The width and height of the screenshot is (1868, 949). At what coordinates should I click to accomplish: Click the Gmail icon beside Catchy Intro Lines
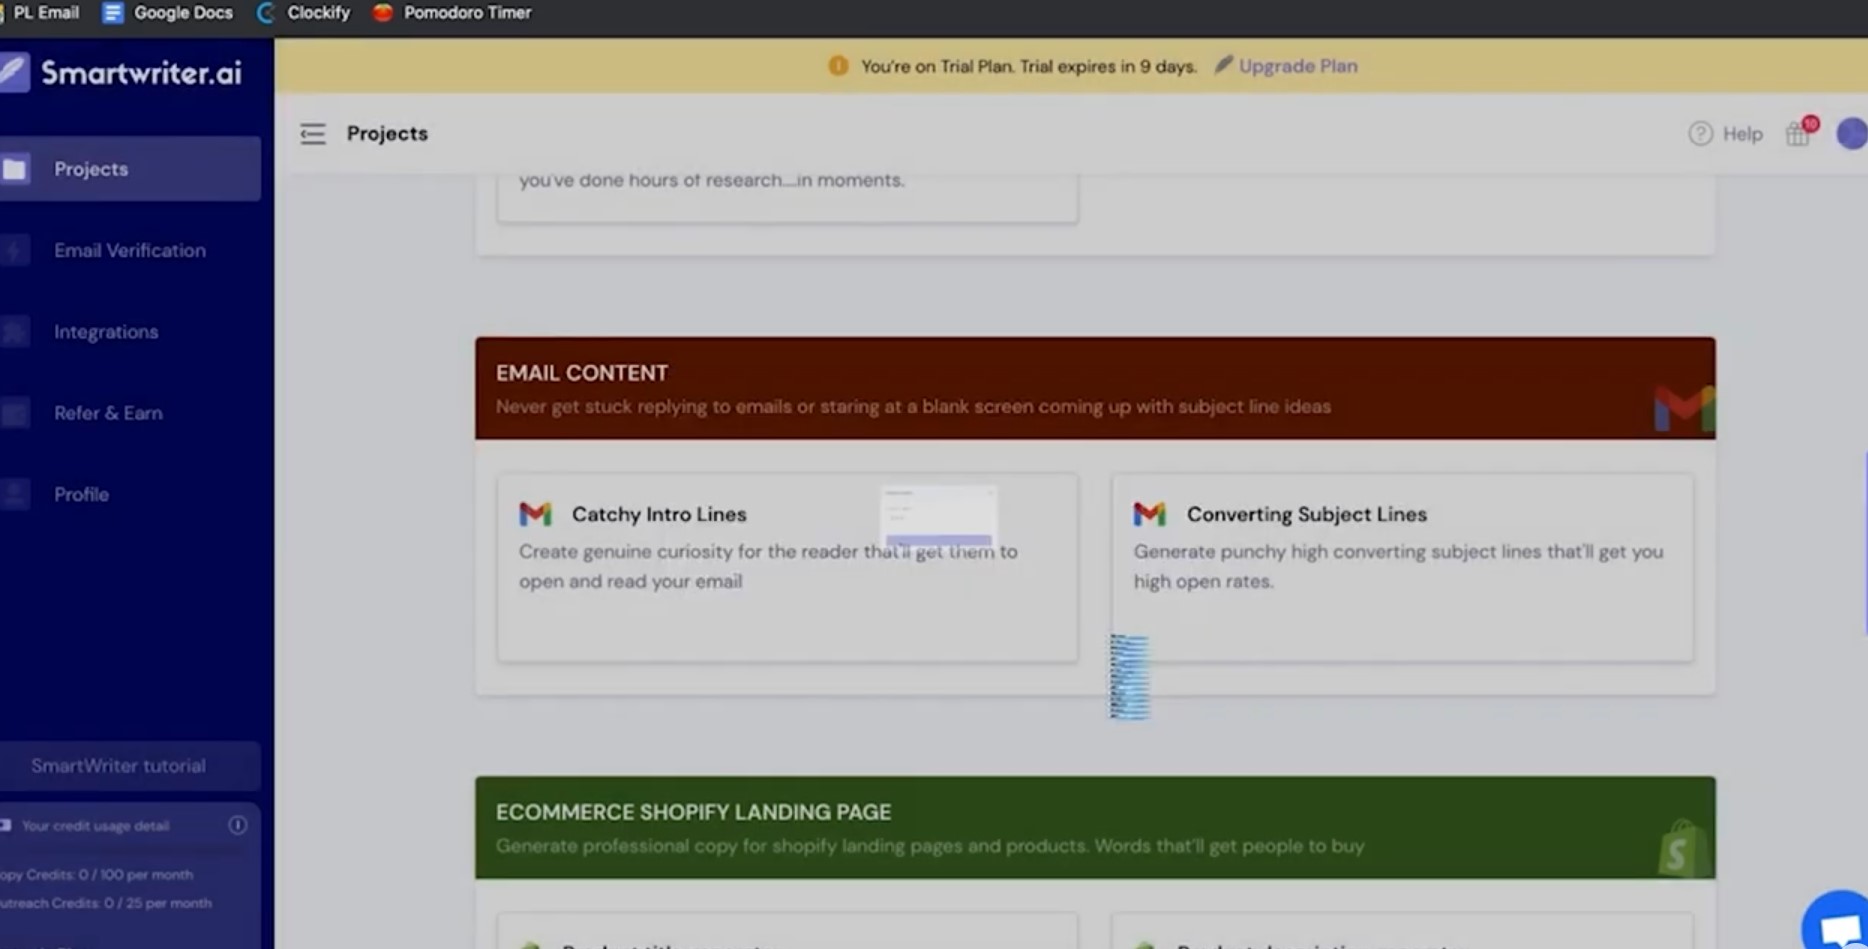pos(536,514)
